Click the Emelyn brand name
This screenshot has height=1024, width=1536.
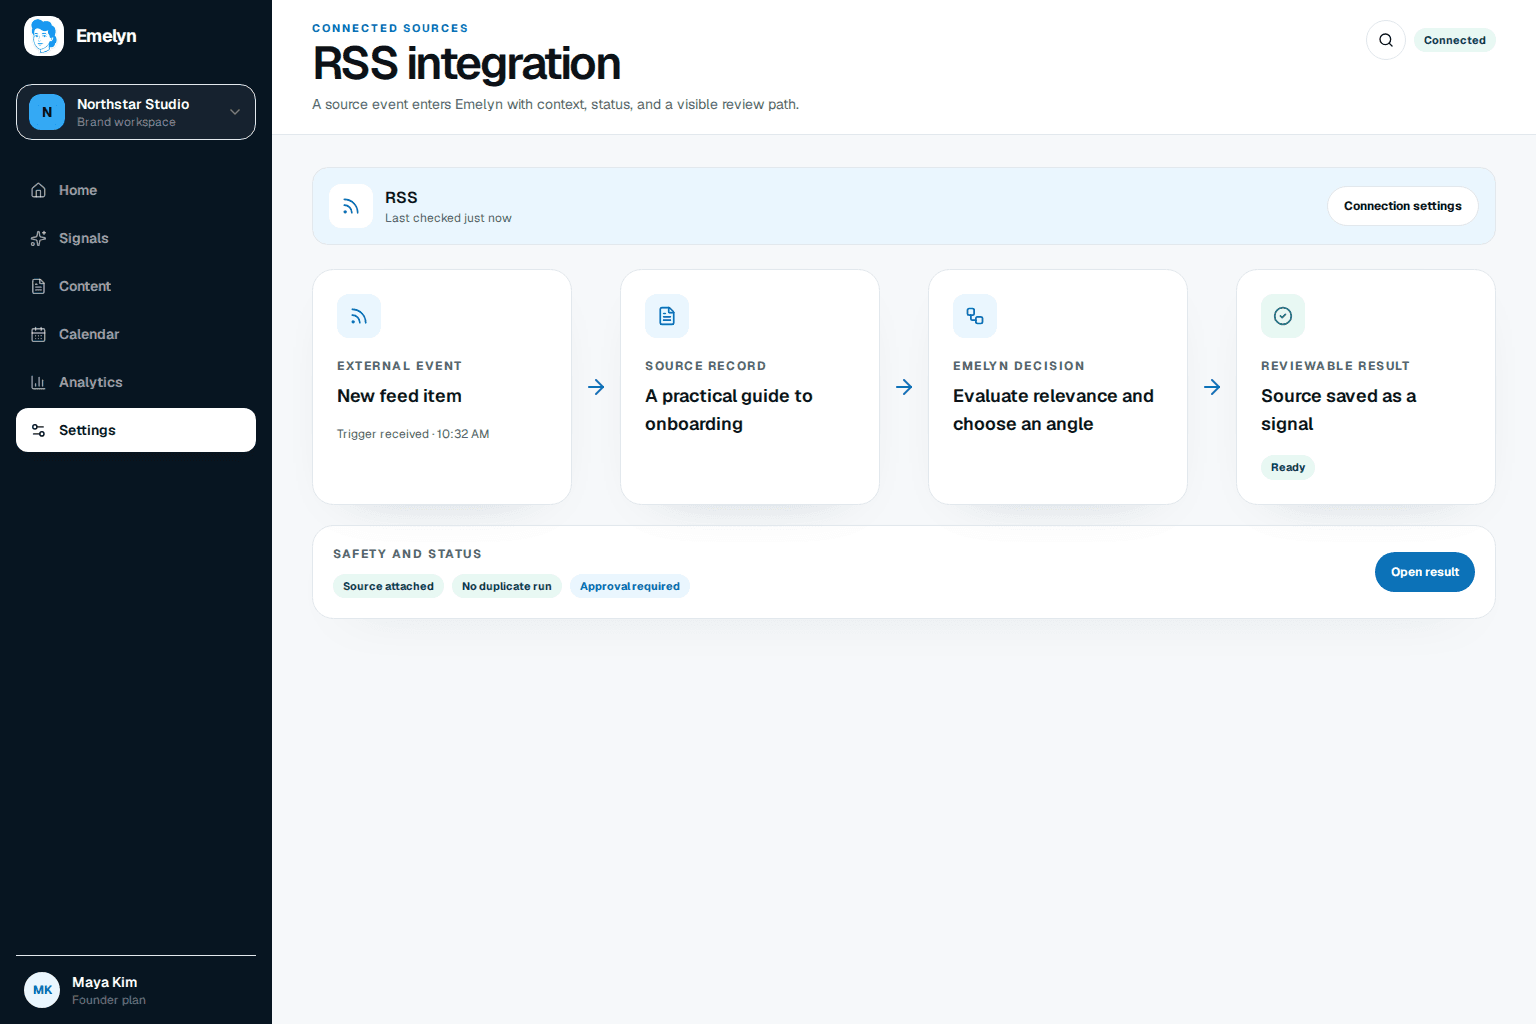106,36
